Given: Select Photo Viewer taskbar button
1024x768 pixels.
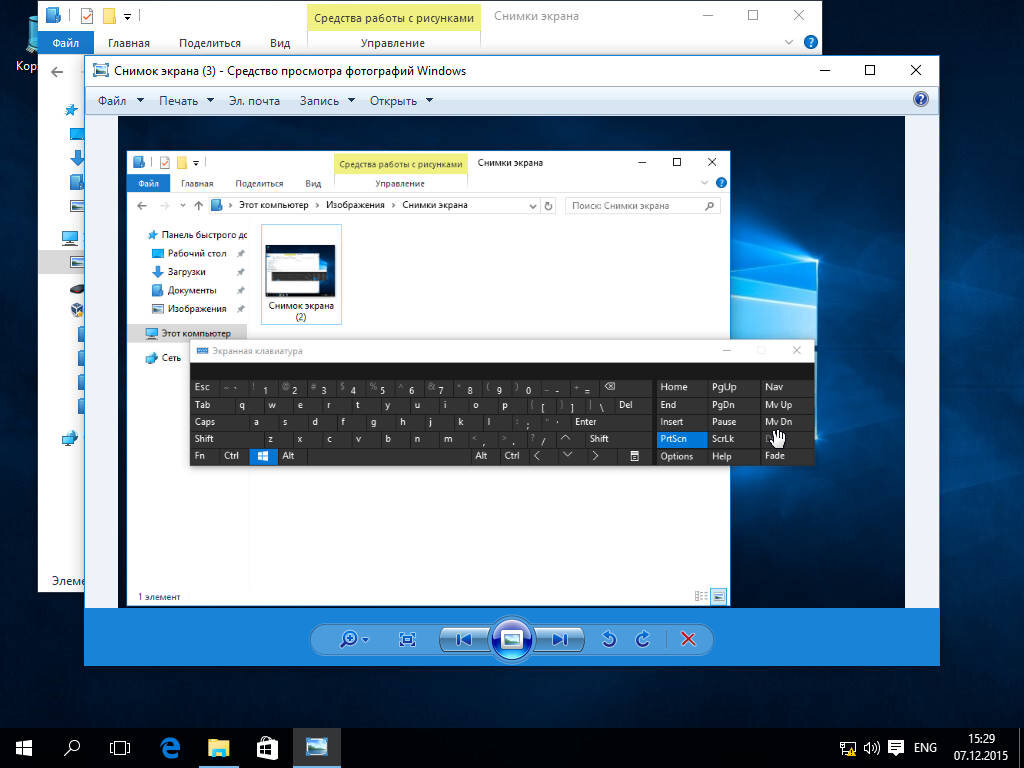Looking at the screenshot, I should [x=317, y=748].
